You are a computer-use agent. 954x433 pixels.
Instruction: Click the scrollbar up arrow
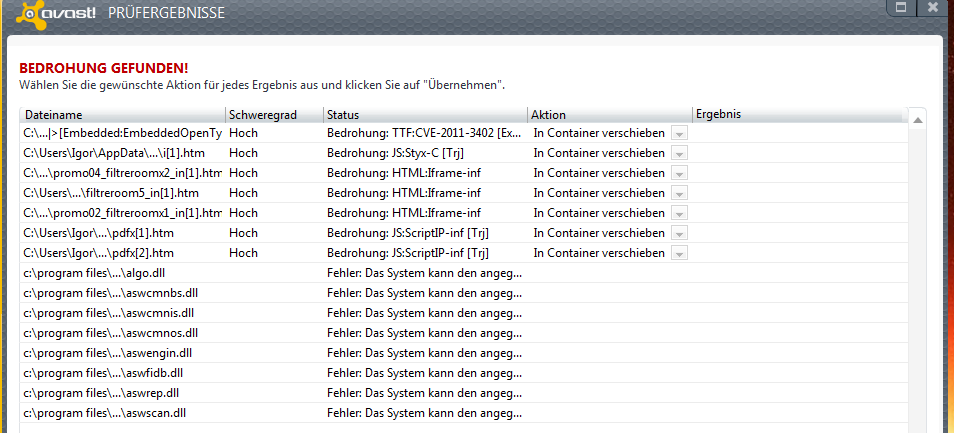917,121
